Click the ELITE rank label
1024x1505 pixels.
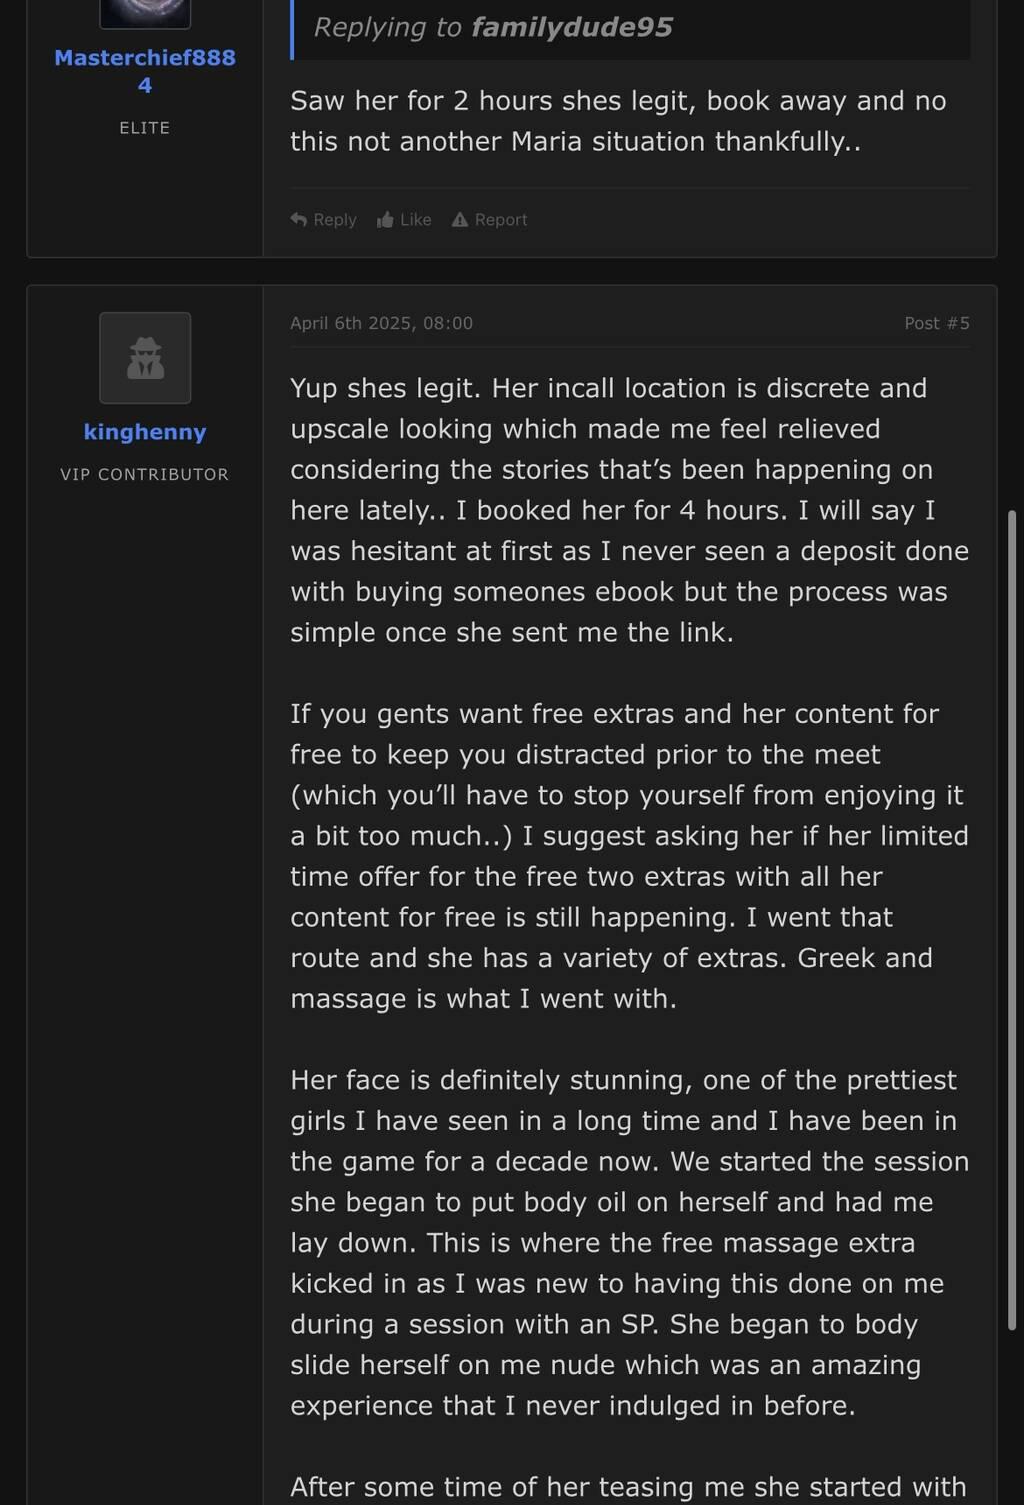point(145,128)
